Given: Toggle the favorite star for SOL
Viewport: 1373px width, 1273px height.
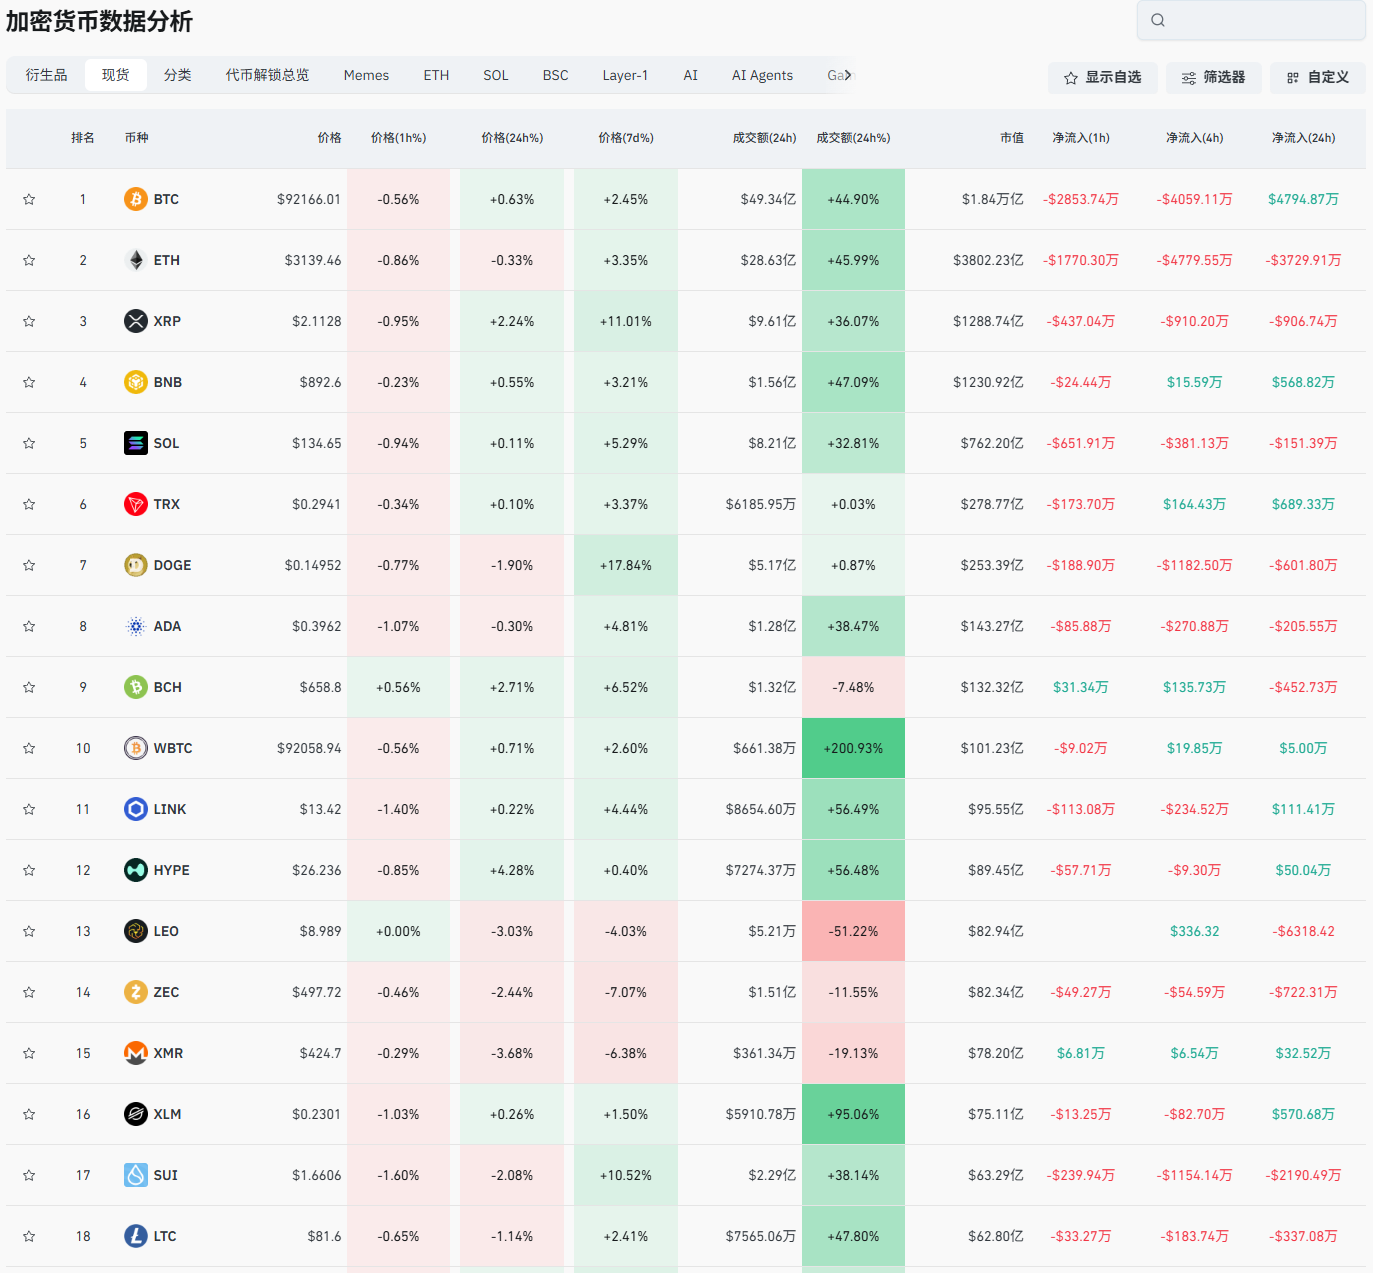Looking at the screenshot, I should click(x=29, y=443).
